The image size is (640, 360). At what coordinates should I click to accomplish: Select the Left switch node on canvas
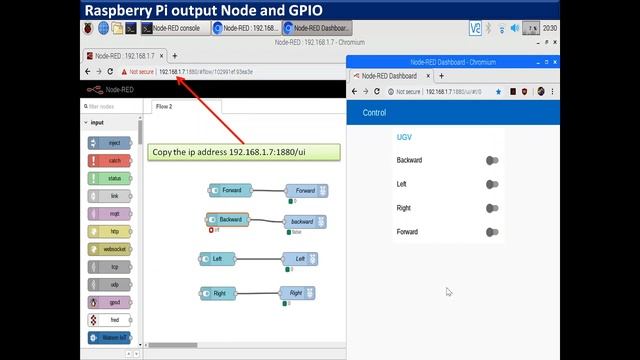click(217, 259)
